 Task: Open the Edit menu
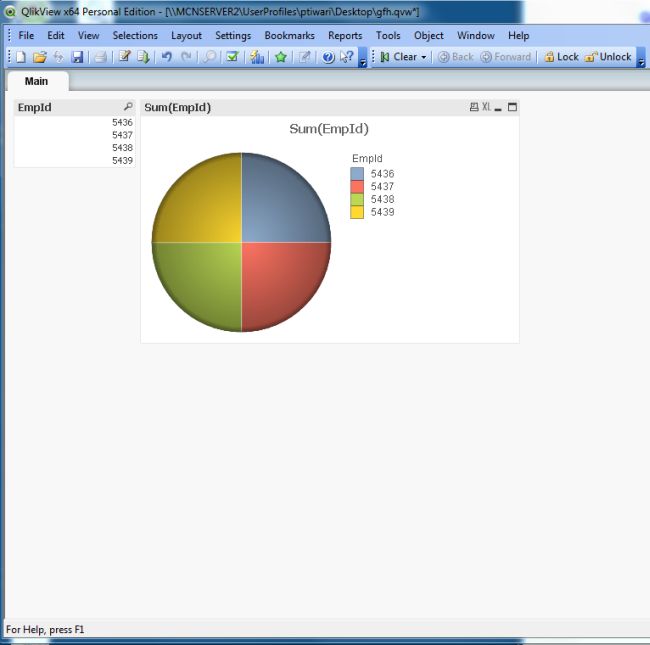pyautogui.click(x=56, y=36)
